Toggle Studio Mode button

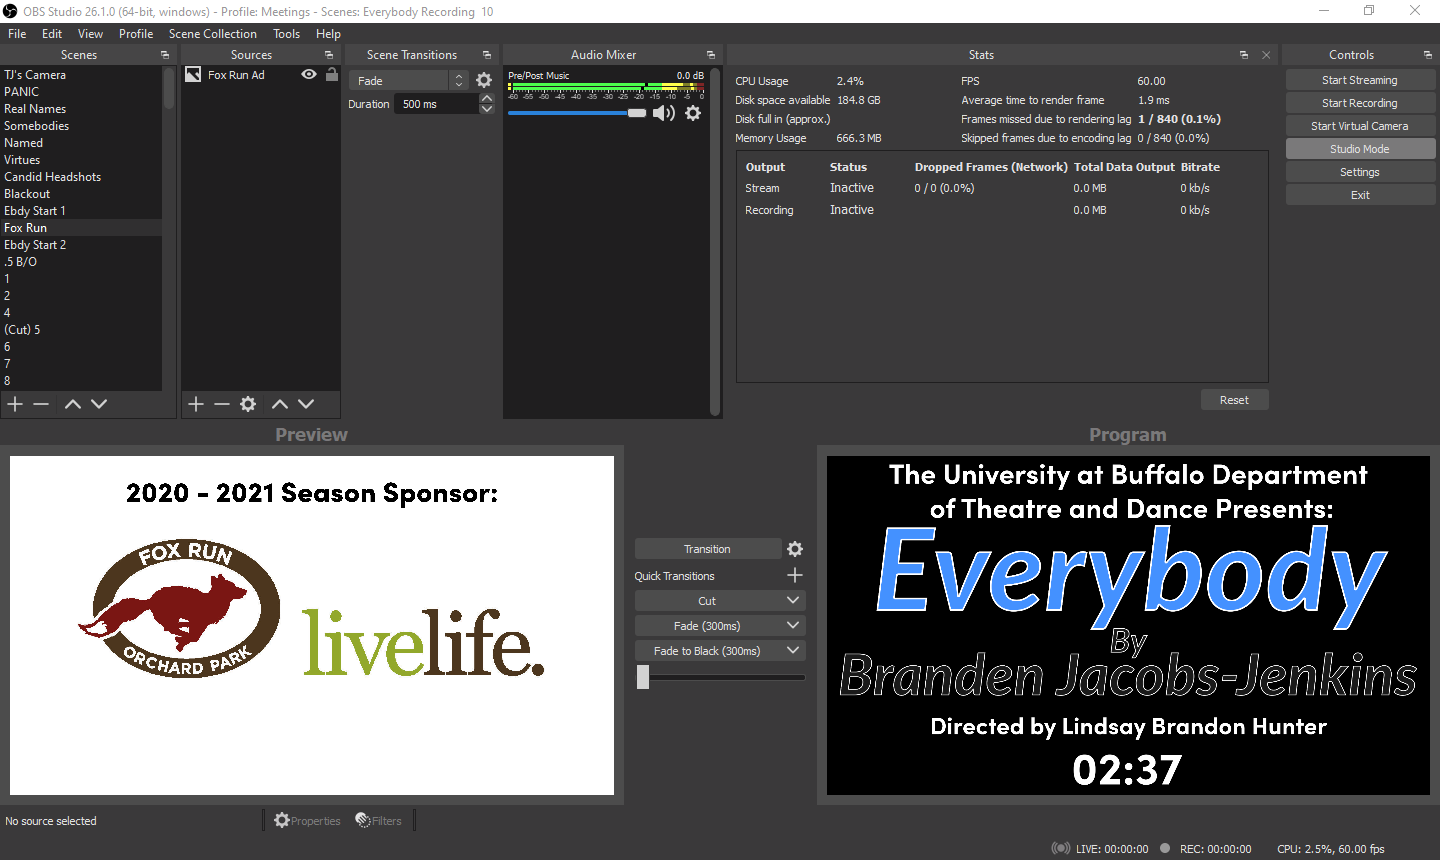(1360, 149)
